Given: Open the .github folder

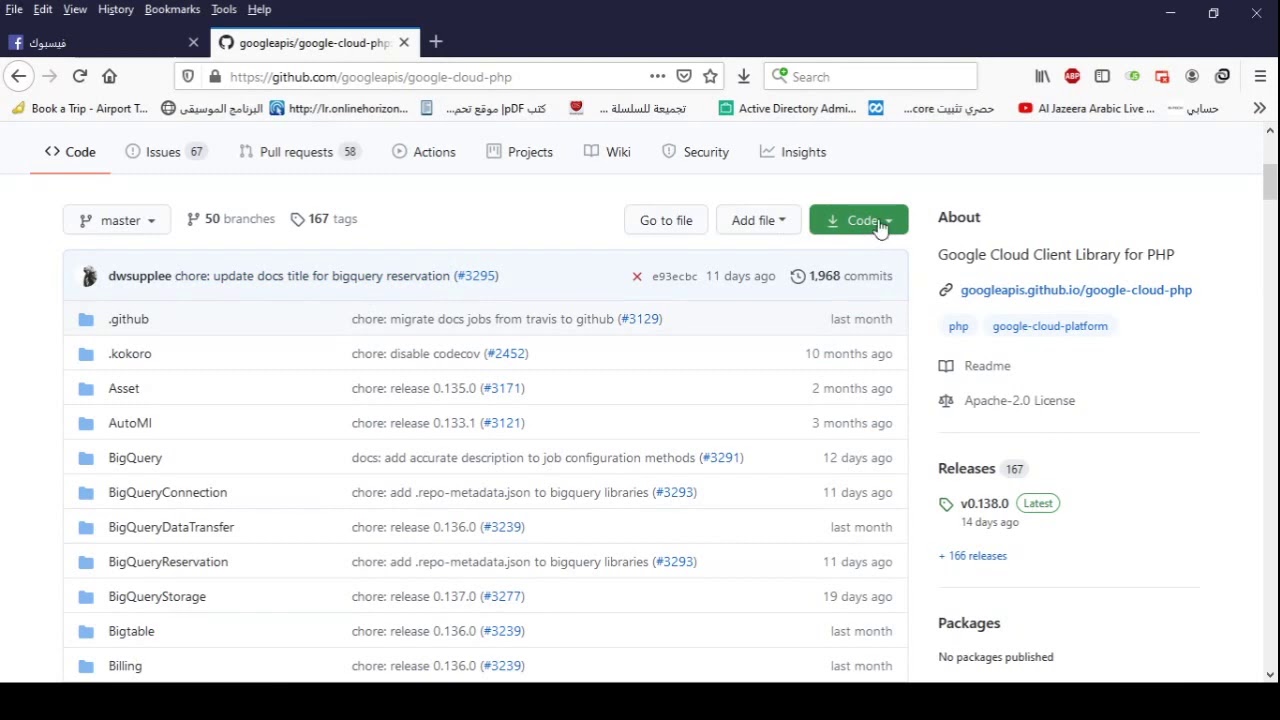Looking at the screenshot, I should 129,319.
